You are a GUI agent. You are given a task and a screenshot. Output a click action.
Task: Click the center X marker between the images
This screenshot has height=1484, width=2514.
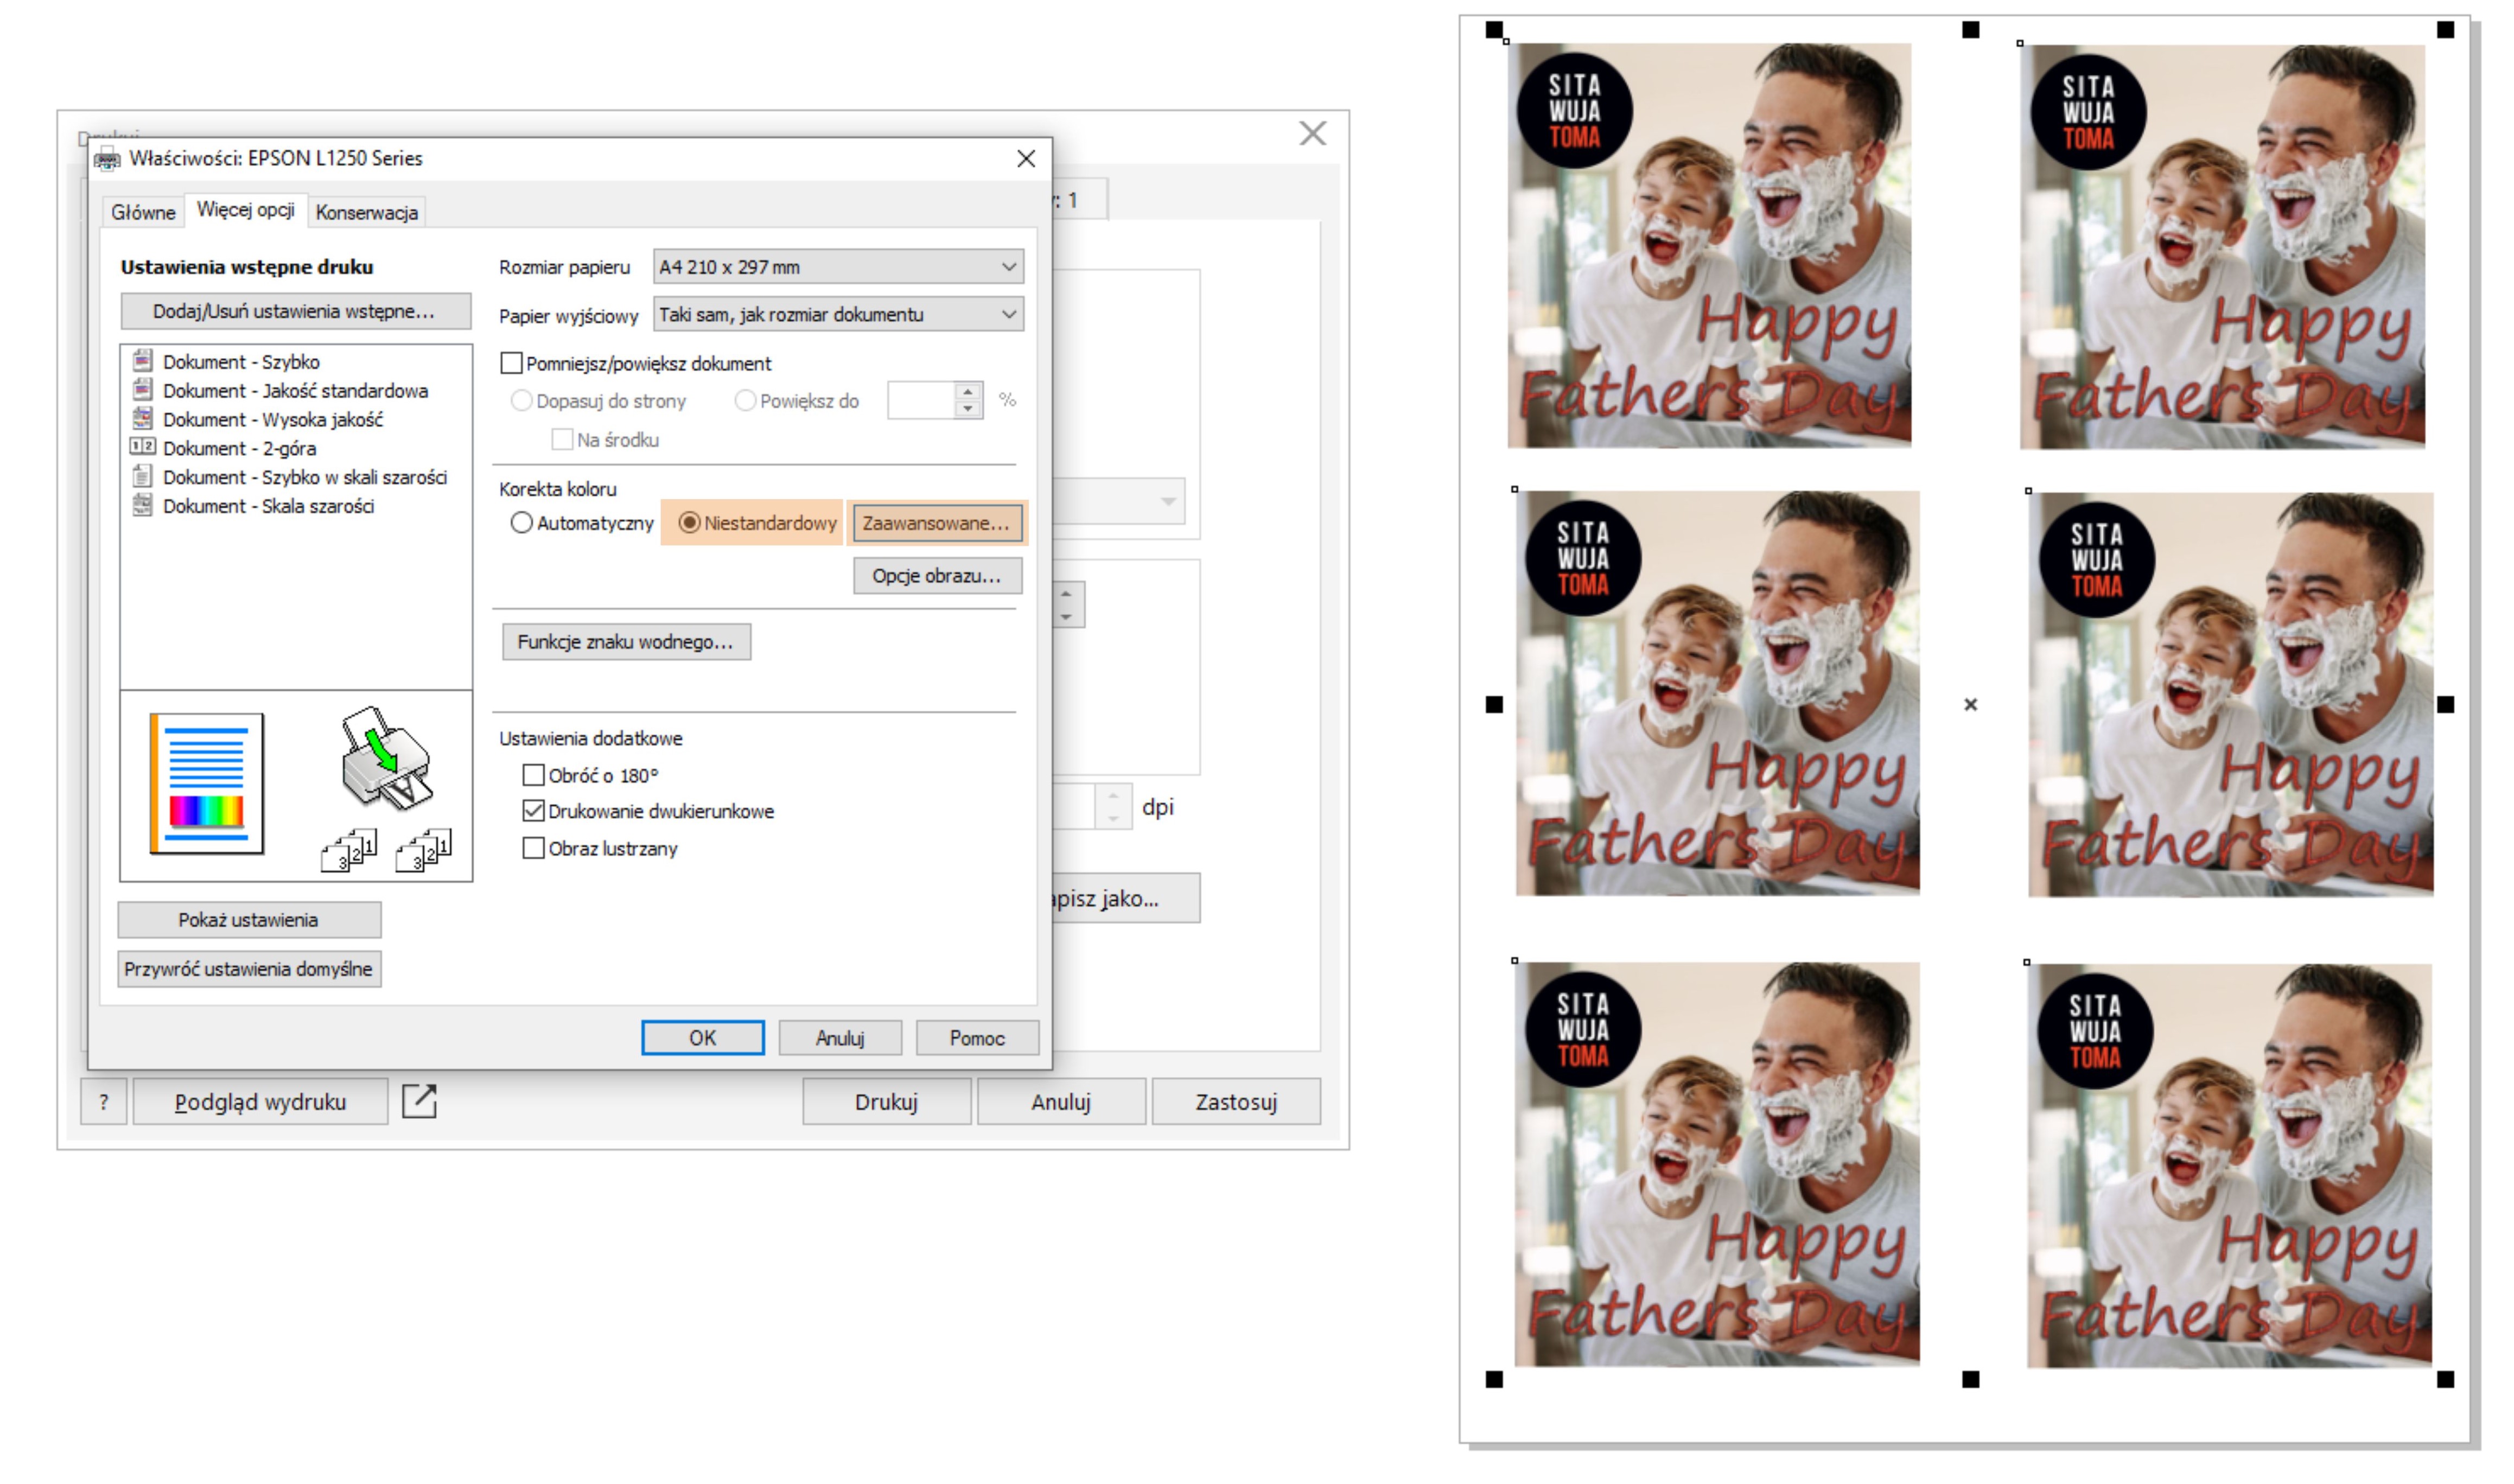[1970, 705]
